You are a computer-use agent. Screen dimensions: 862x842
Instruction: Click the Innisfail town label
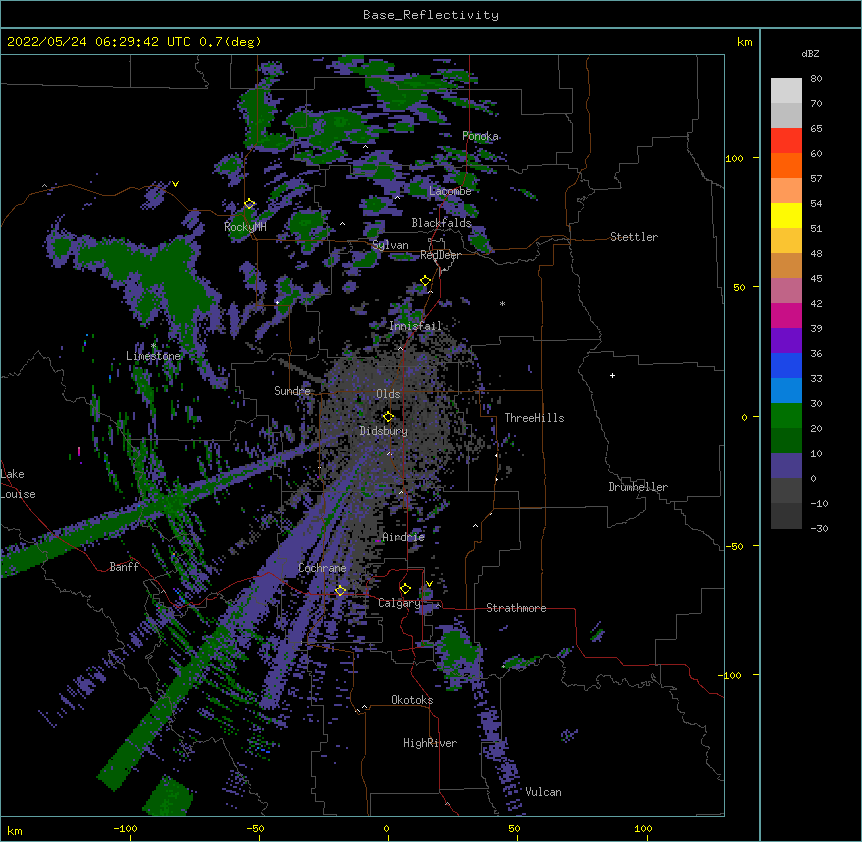[x=416, y=326]
